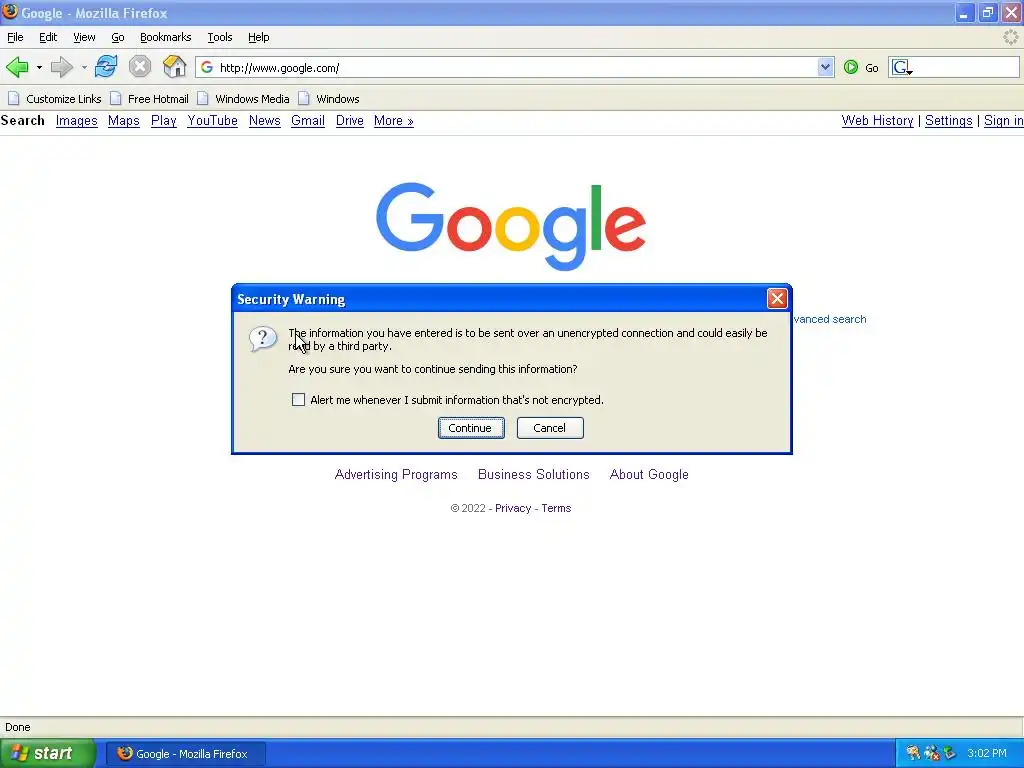The height and width of the screenshot is (768, 1024).
Task: Open the Settings link
Action: point(948,121)
